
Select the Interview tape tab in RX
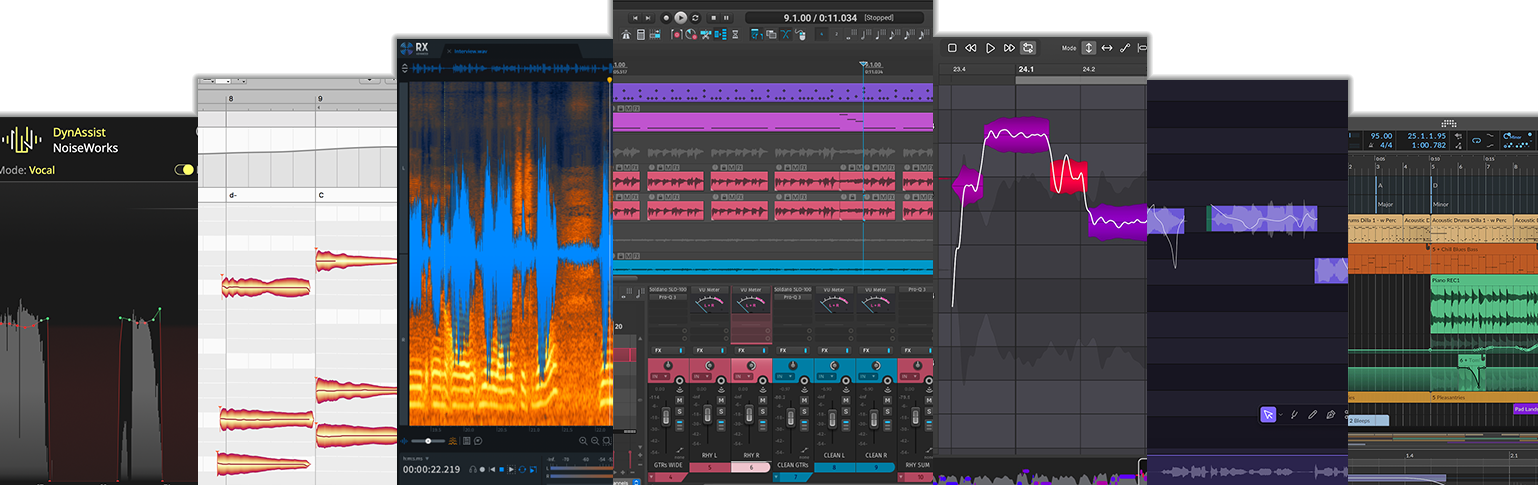point(473,49)
